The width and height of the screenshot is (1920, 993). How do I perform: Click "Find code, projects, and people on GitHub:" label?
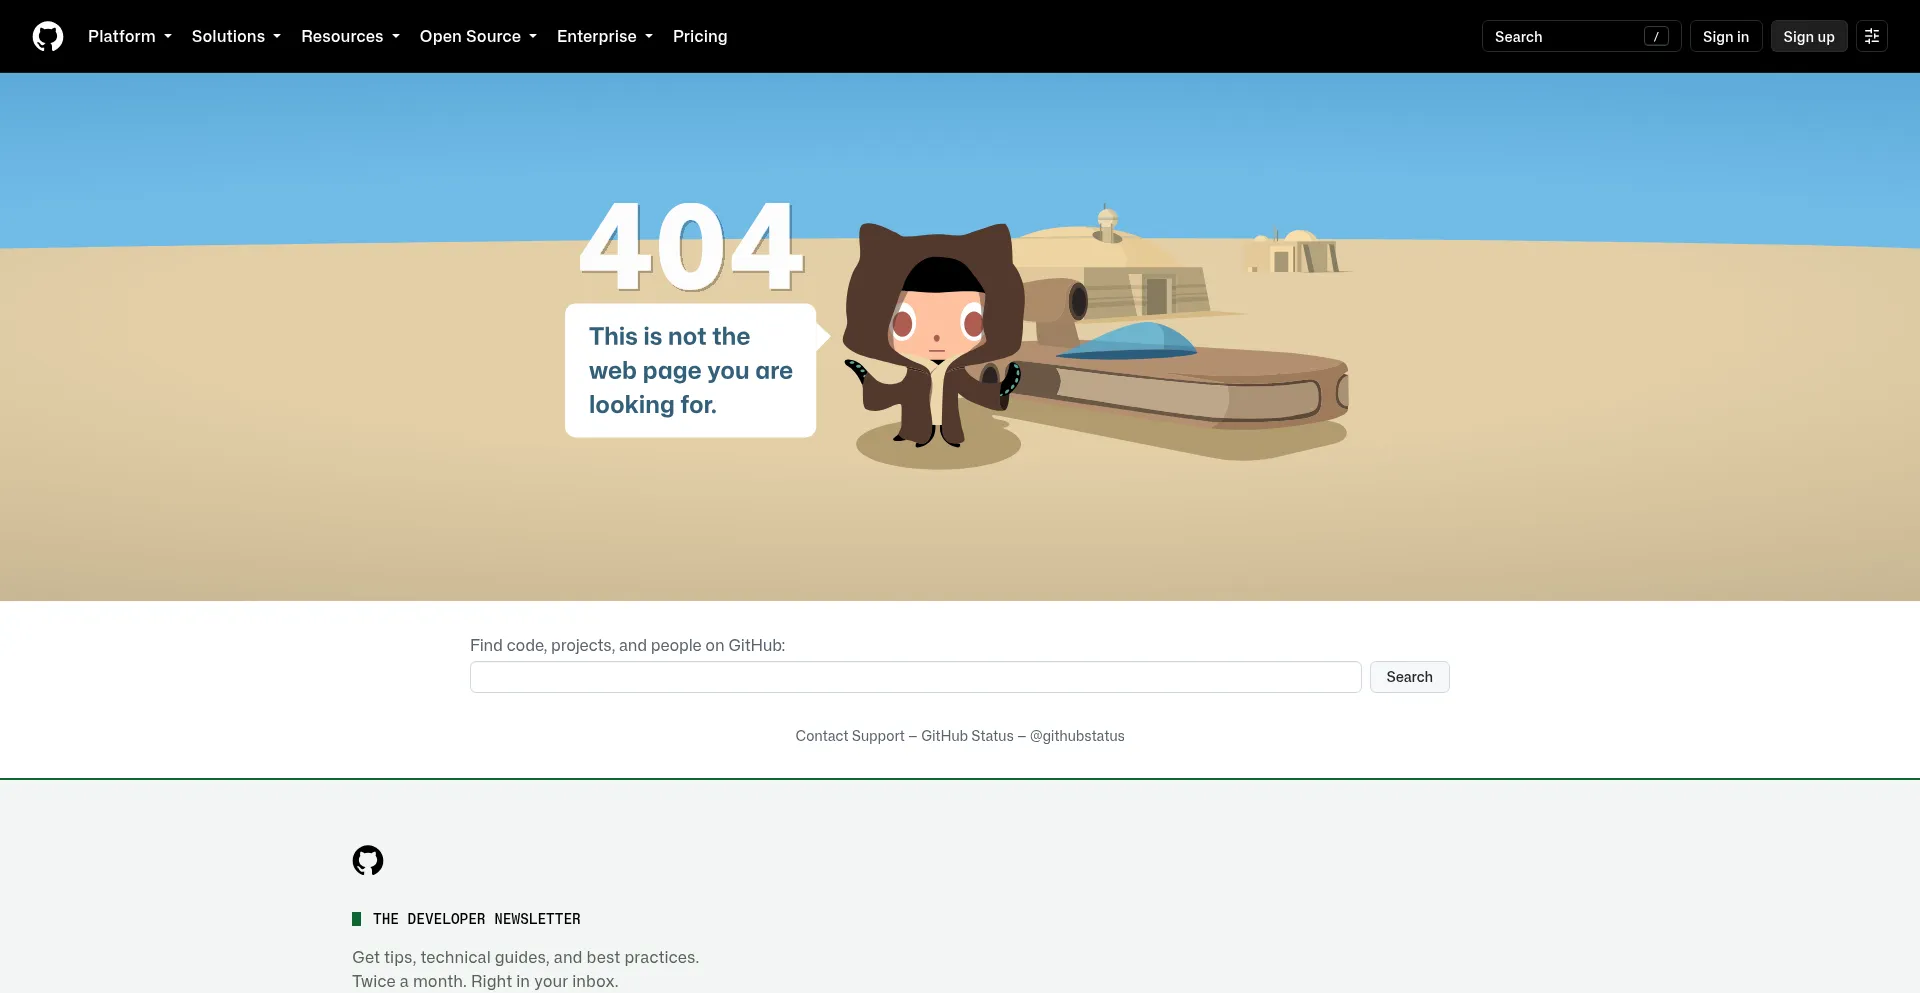(x=628, y=645)
